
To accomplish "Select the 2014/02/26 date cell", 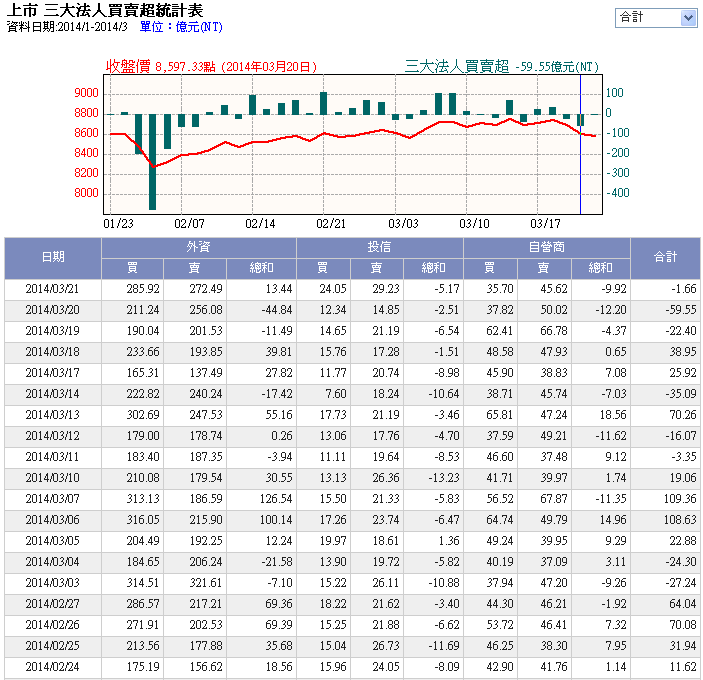I will tap(52, 625).
